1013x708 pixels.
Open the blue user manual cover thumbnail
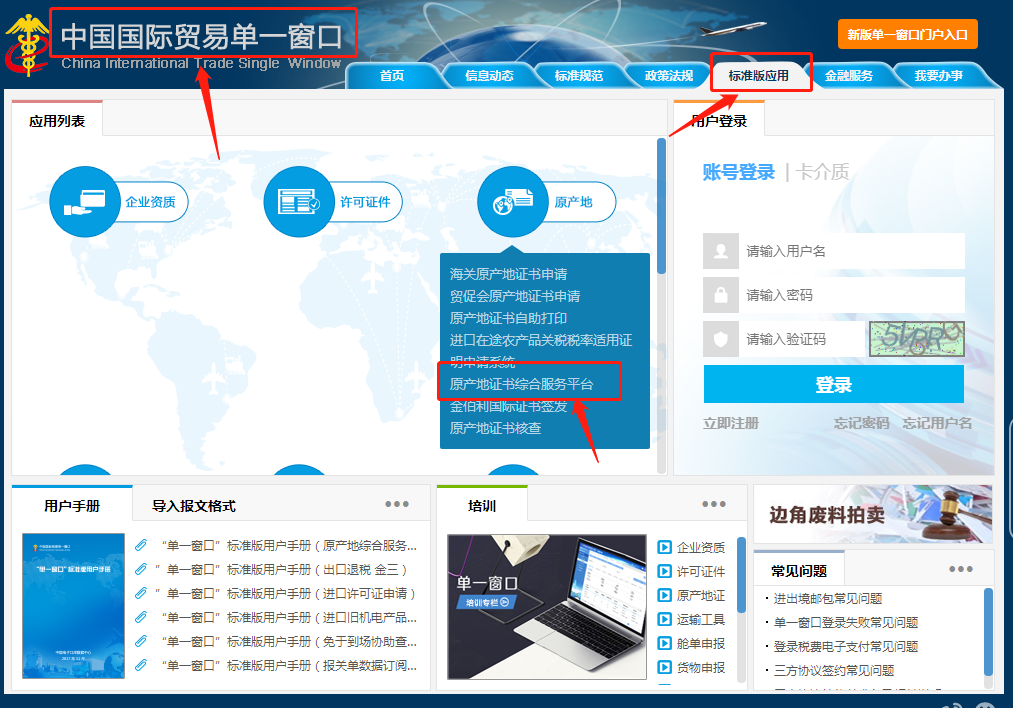pyautogui.click(x=73, y=605)
